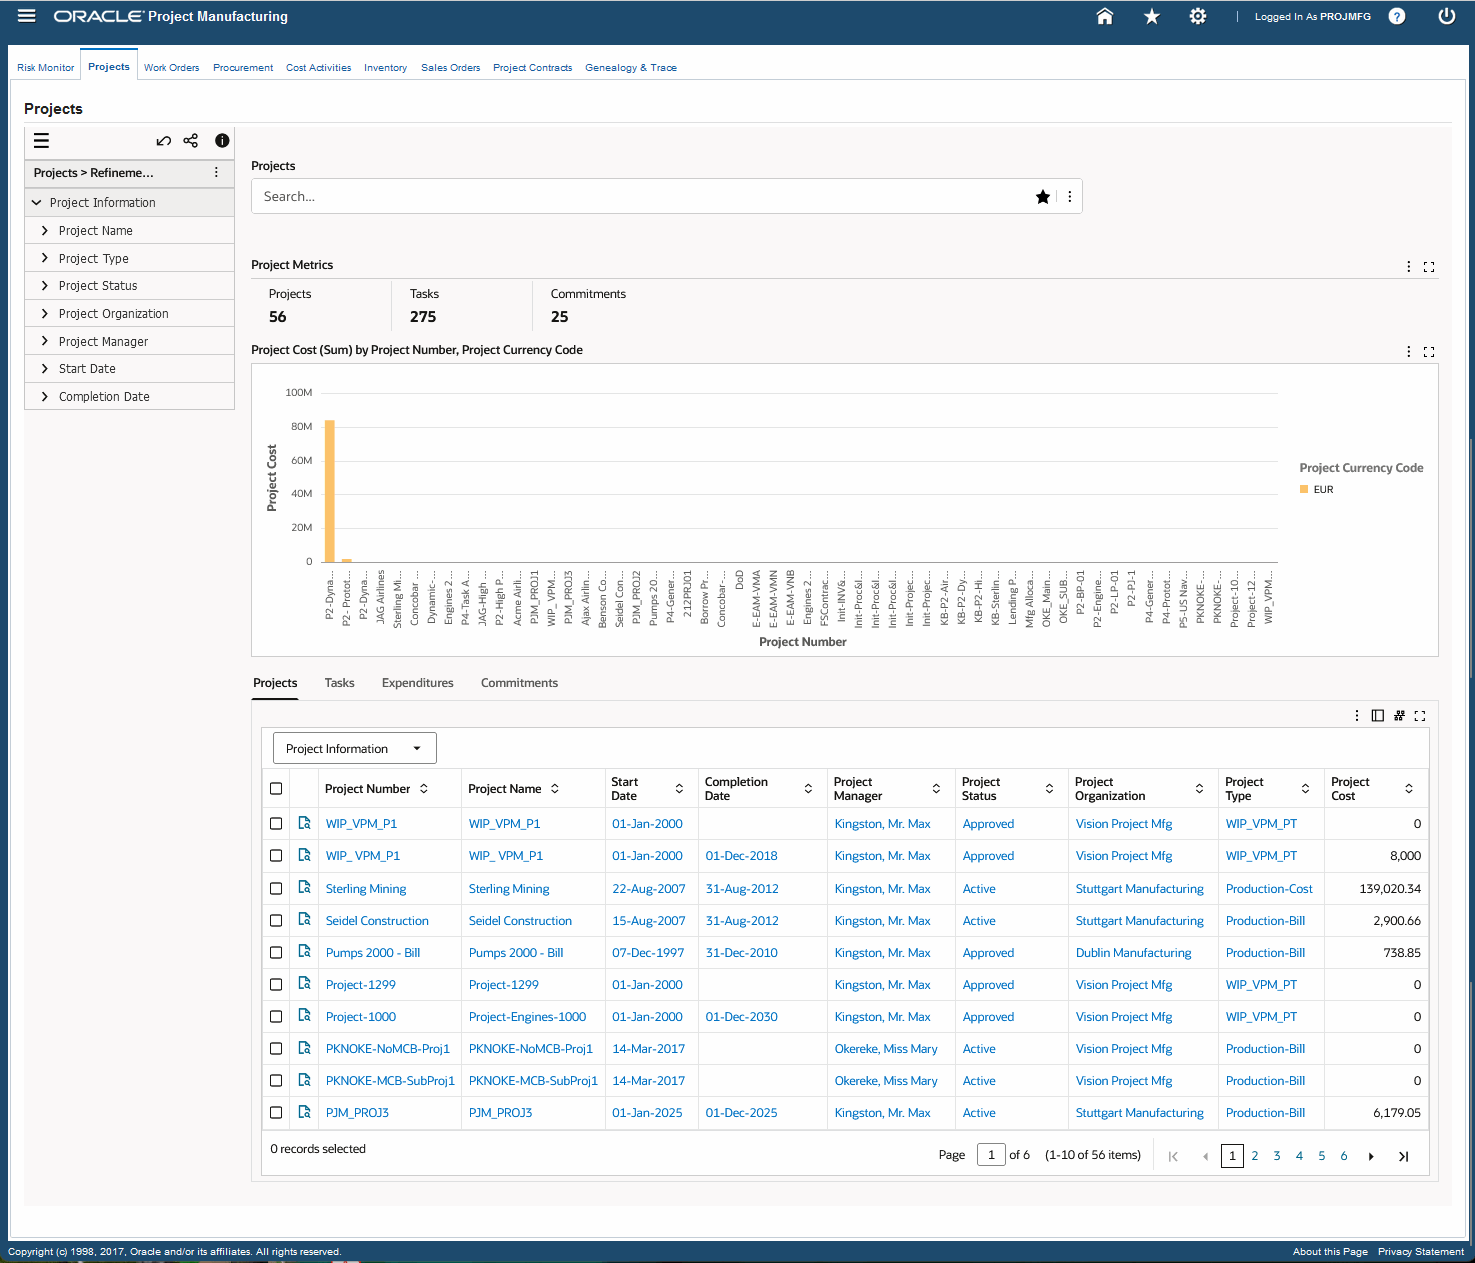The image size is (1475, 1263).
Task: Open Help question mark icon
Action: pos(1397,16)
